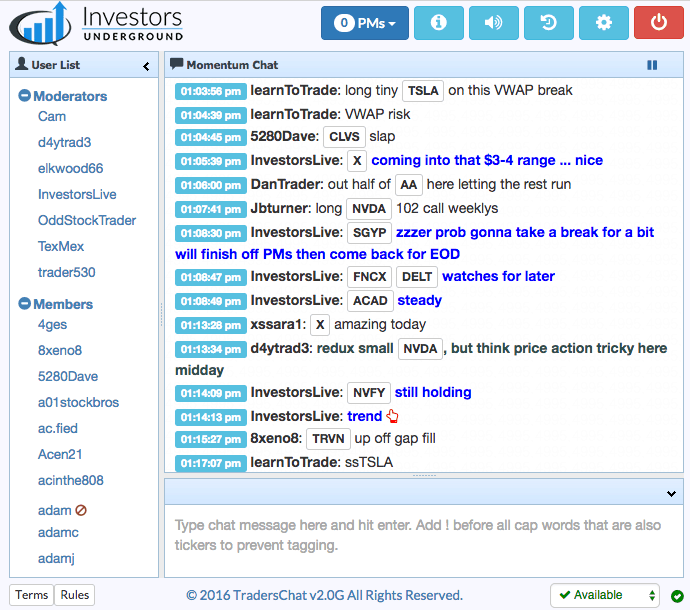690x610 pixels.
Task: Select moderator elkwood66
Action: pos(70,168)
